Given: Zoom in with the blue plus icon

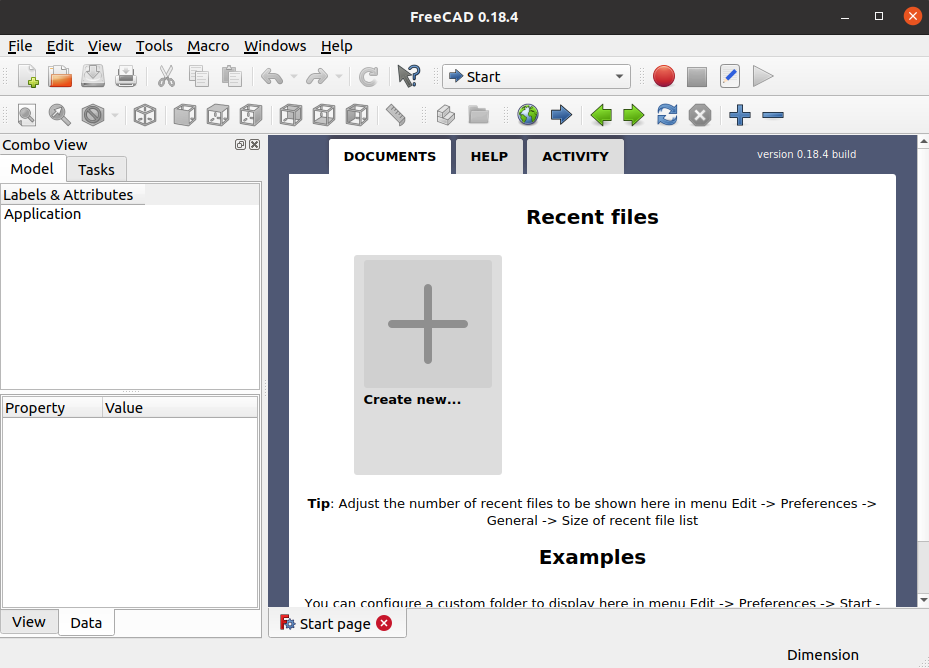Looking at the screenshot, I should pyautogui.click(x=740, y=115).
